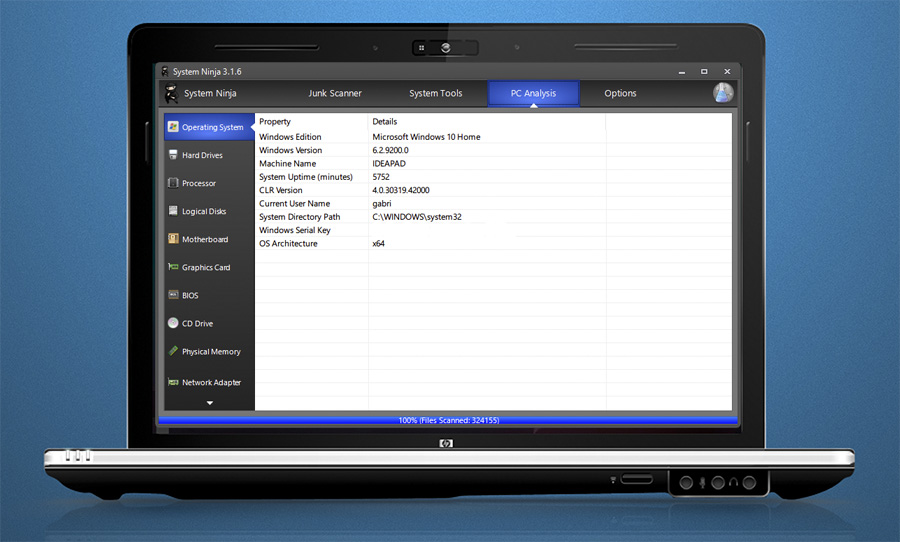The height and width of the screenshot is (542, 900).
Task: Select the Logical Disks category label
Action: pyautogui.click(x=204, y=211)
